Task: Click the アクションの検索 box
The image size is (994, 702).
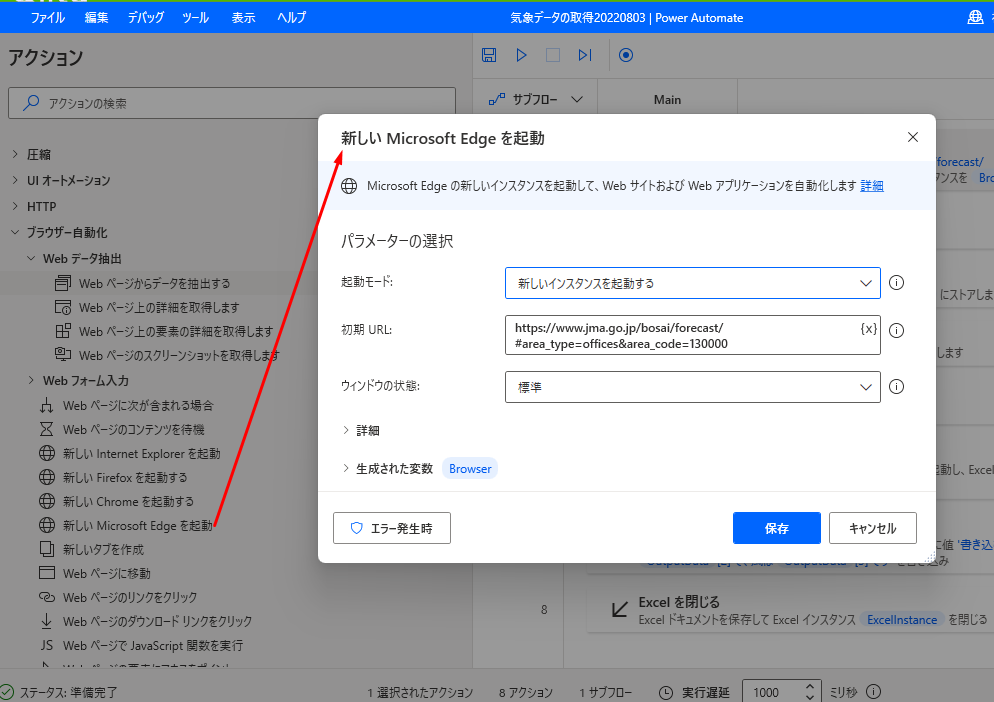Action: point(232,103)
